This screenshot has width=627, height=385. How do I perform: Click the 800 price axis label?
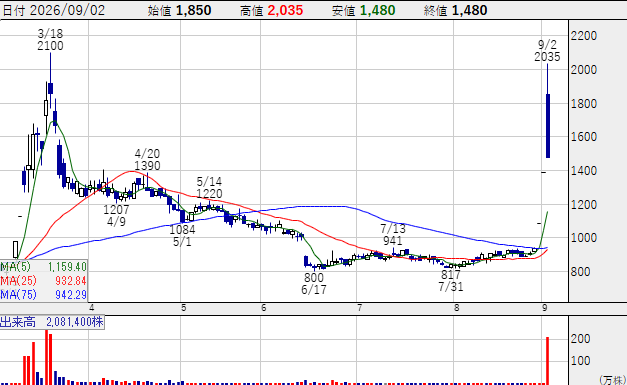(x=581, y=272)
